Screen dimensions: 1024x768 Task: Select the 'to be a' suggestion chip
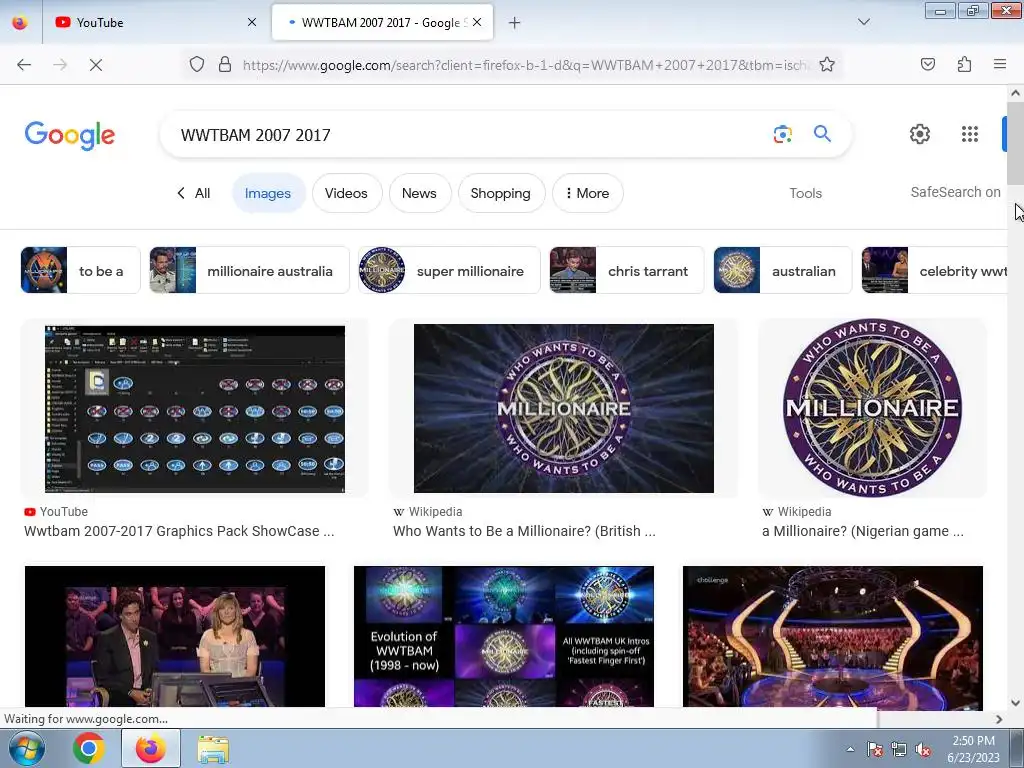pyautogui.click(x=80, y=270)
